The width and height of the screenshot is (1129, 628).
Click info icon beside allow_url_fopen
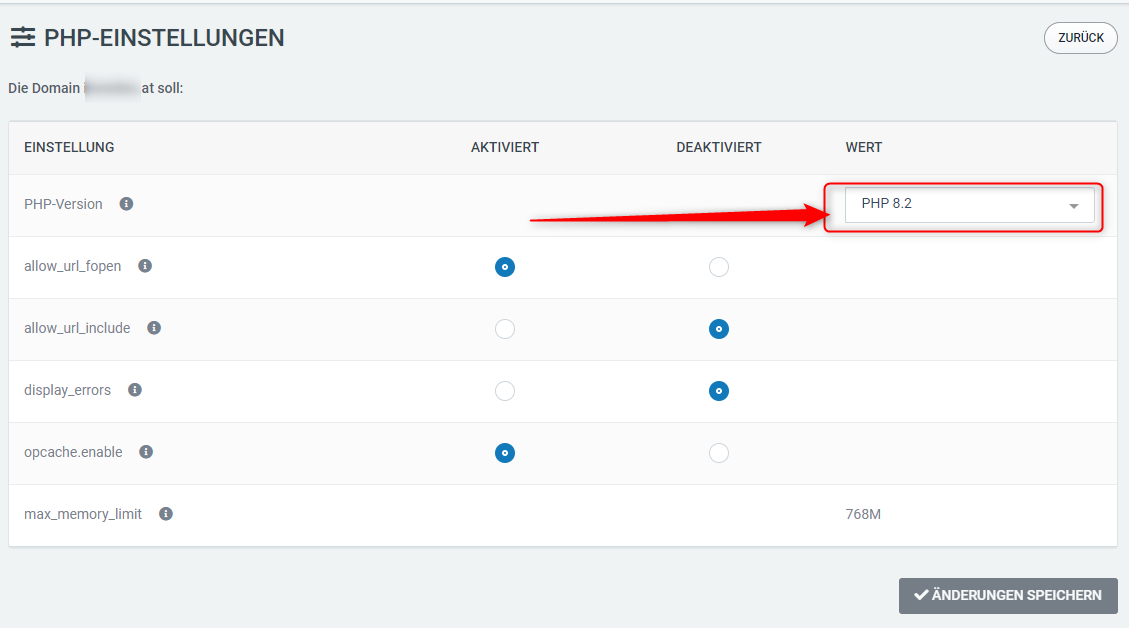click(145, 266)
